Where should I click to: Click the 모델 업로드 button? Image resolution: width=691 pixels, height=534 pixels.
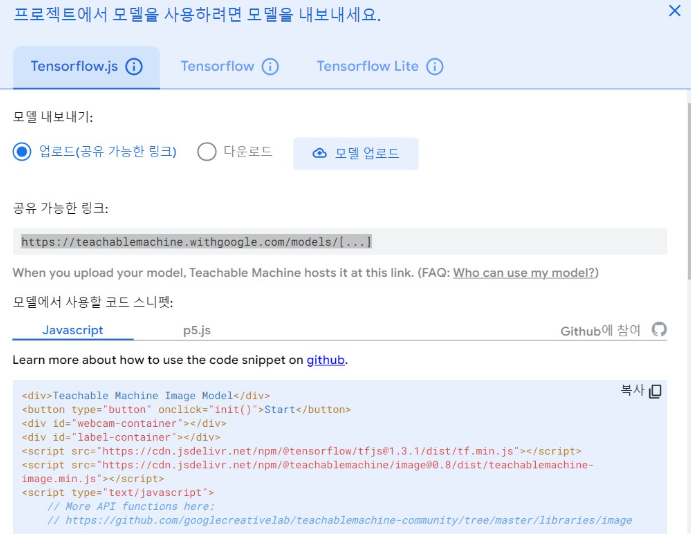tap(356, 153)
